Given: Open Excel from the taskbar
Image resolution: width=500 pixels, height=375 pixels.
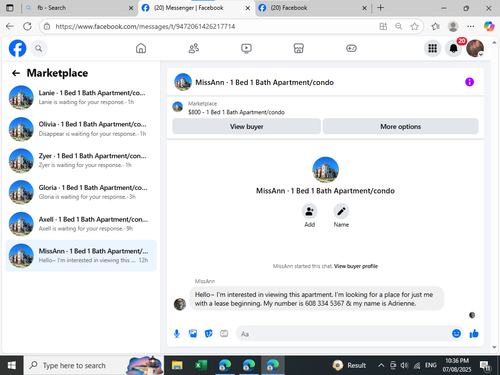Looking at the screenshot, I should tap(201, 365).
